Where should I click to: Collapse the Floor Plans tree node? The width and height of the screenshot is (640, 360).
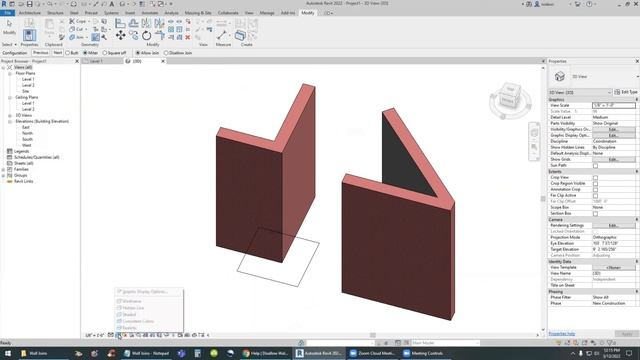pos(10,73)
